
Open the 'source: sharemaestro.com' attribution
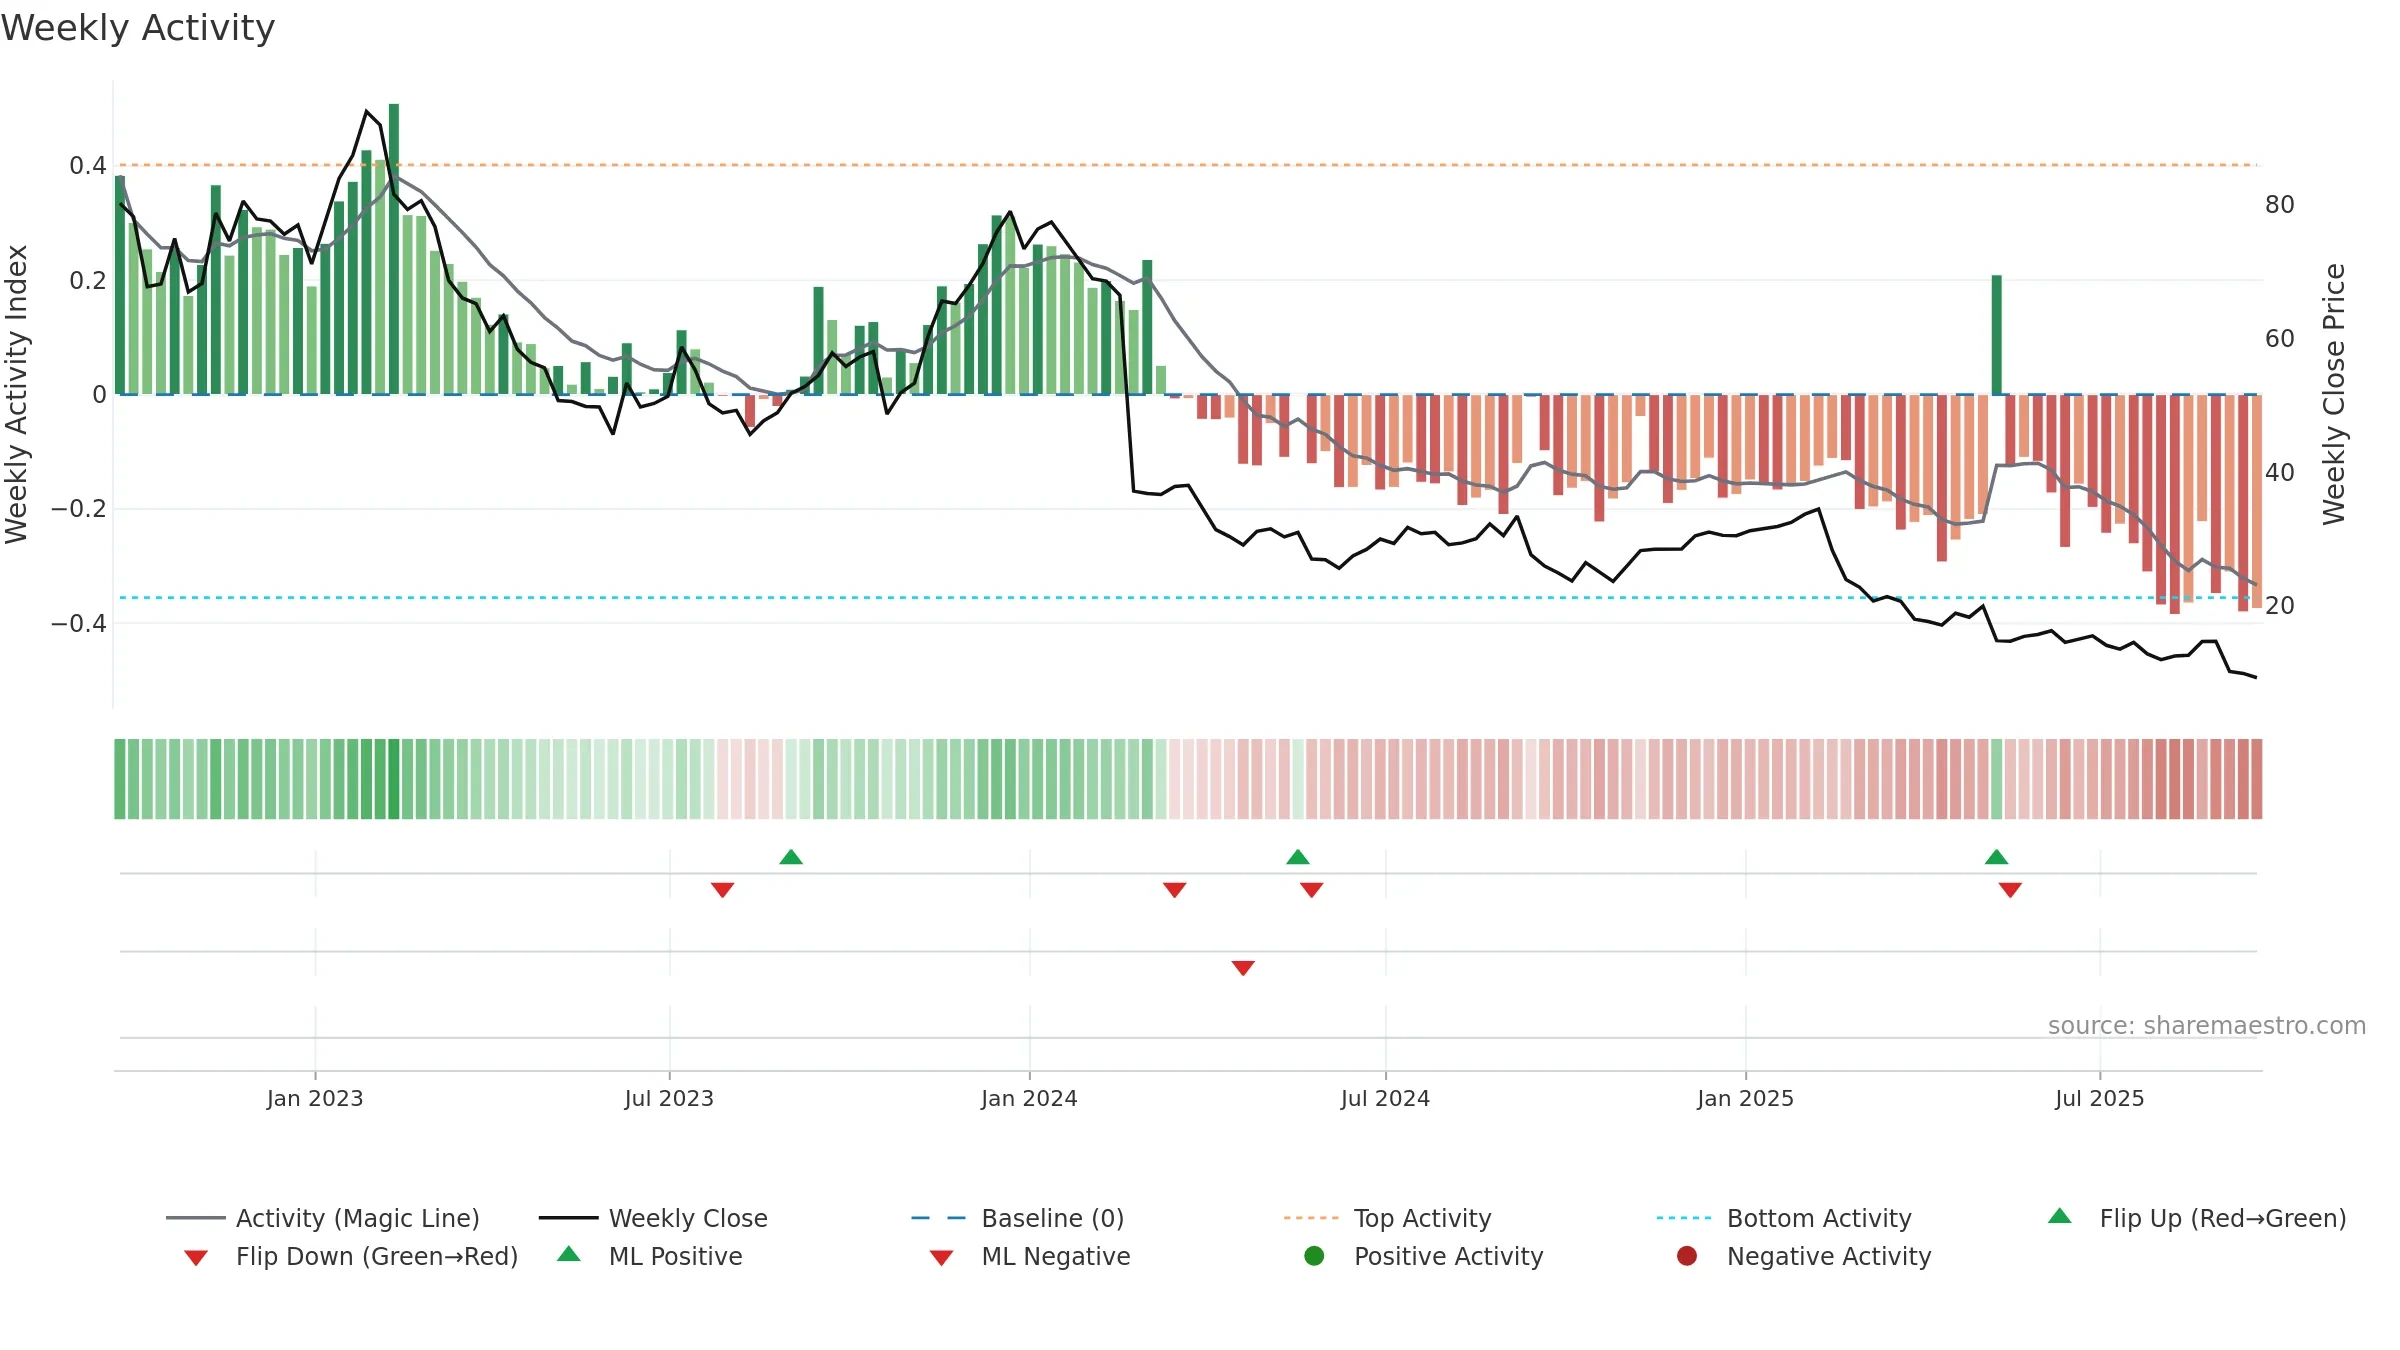[2207, 1026]
